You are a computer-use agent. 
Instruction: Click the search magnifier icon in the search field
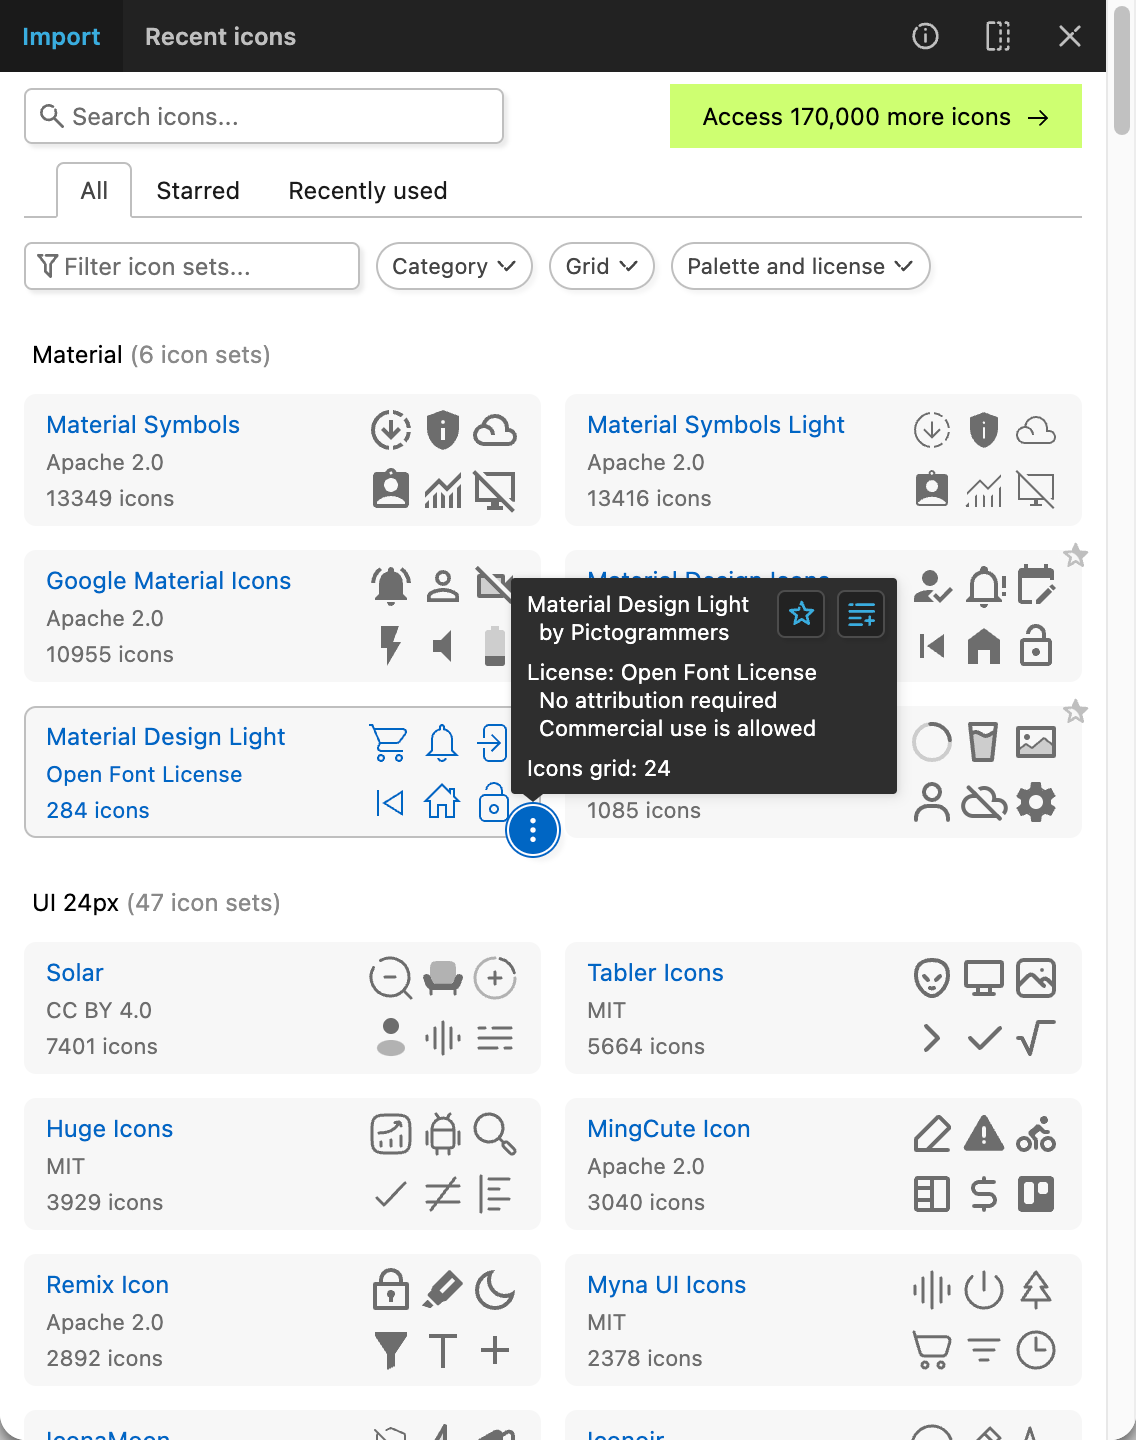click(53, 116)
